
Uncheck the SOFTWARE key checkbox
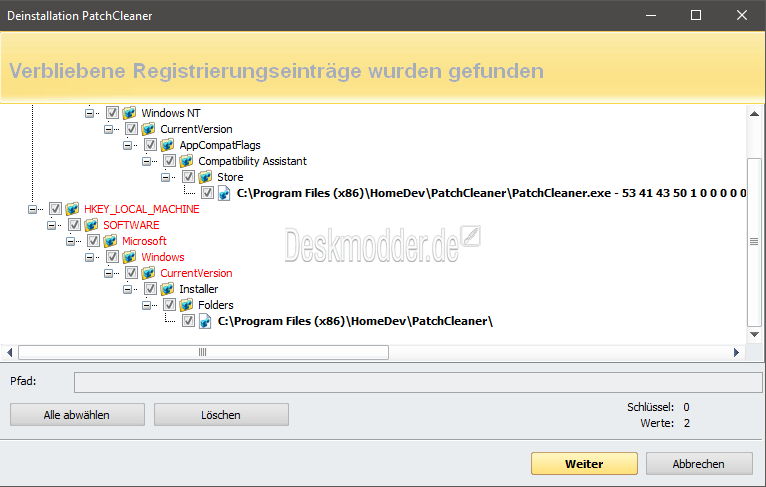(74, 225)
